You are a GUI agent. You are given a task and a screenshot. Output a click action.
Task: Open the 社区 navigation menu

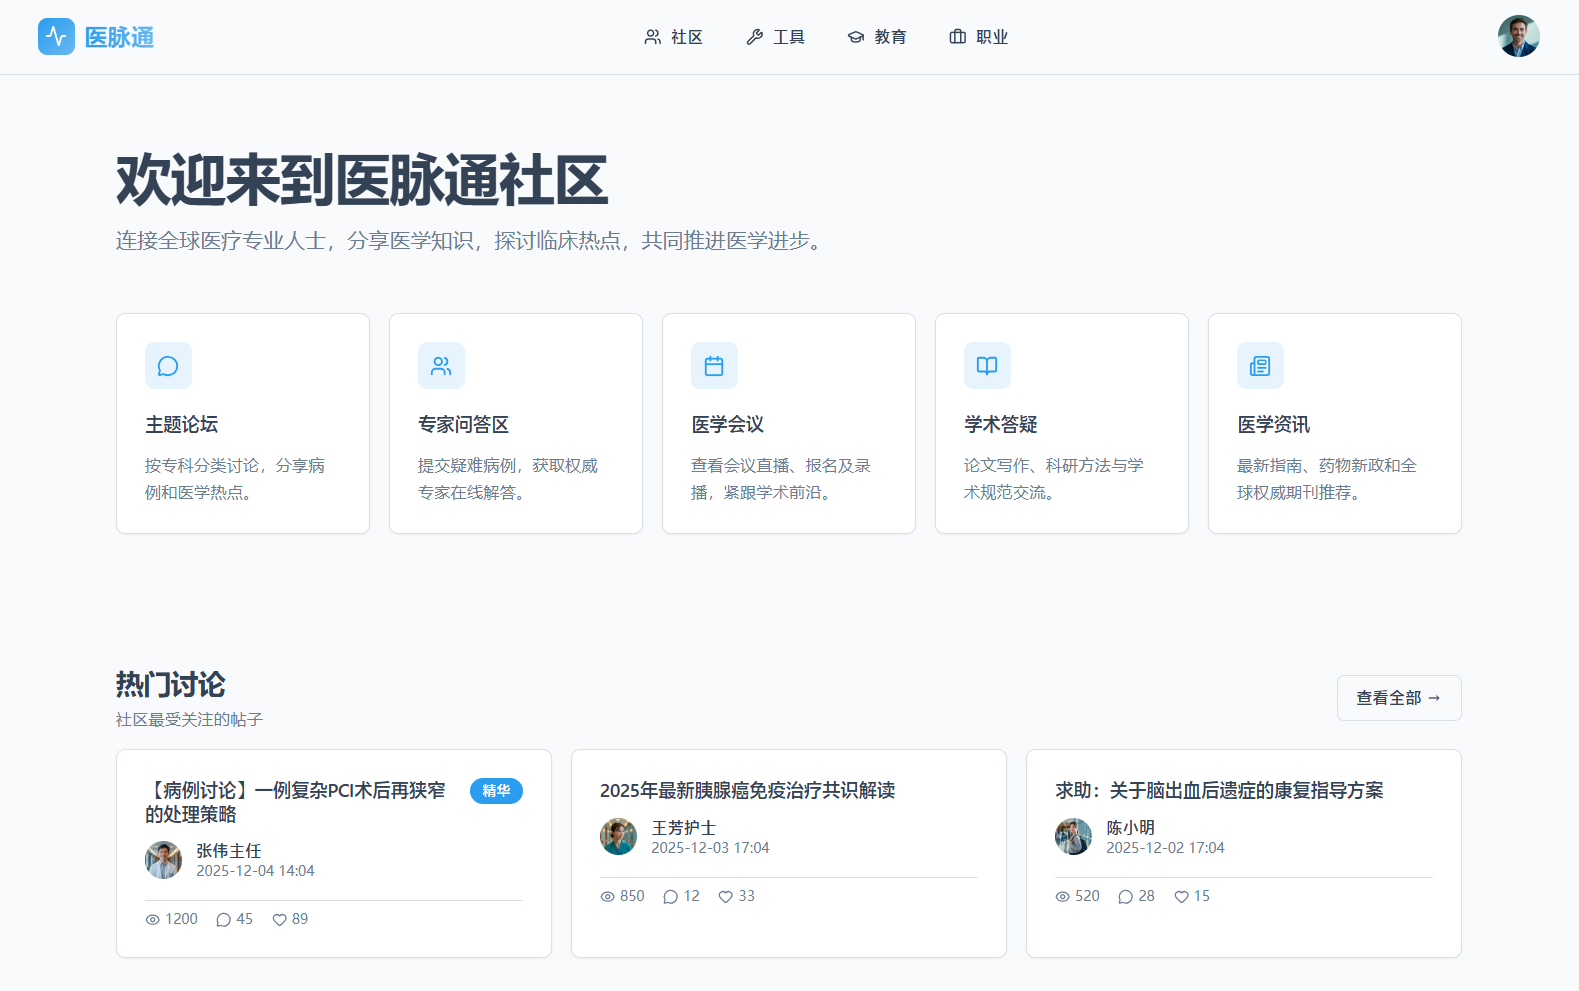[673, 37]
